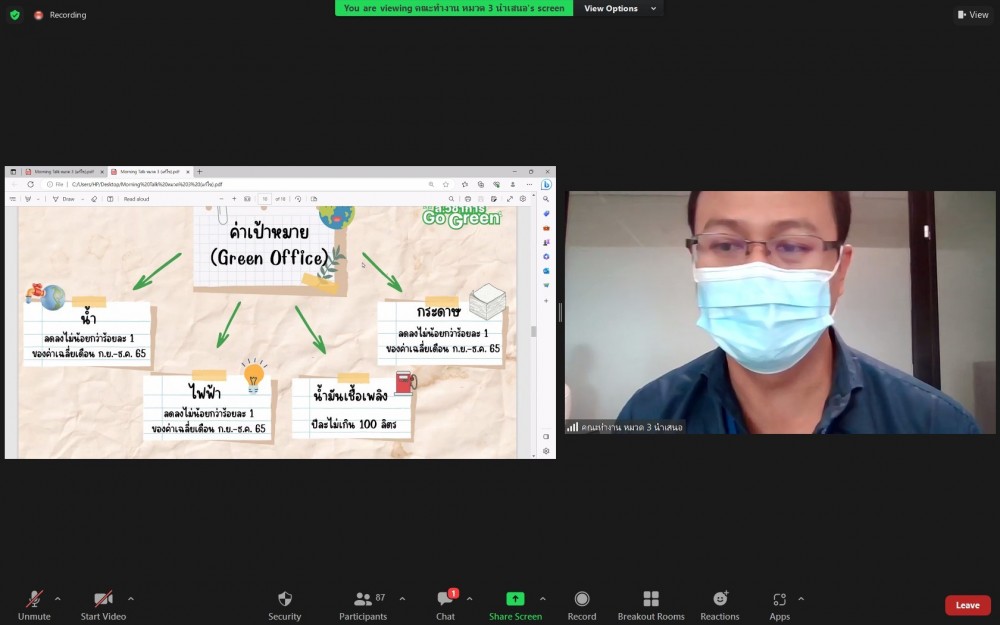This screenshot has width=1000, height=625.
Task: Open browser Collections
Action: click(x=480, y=184)
